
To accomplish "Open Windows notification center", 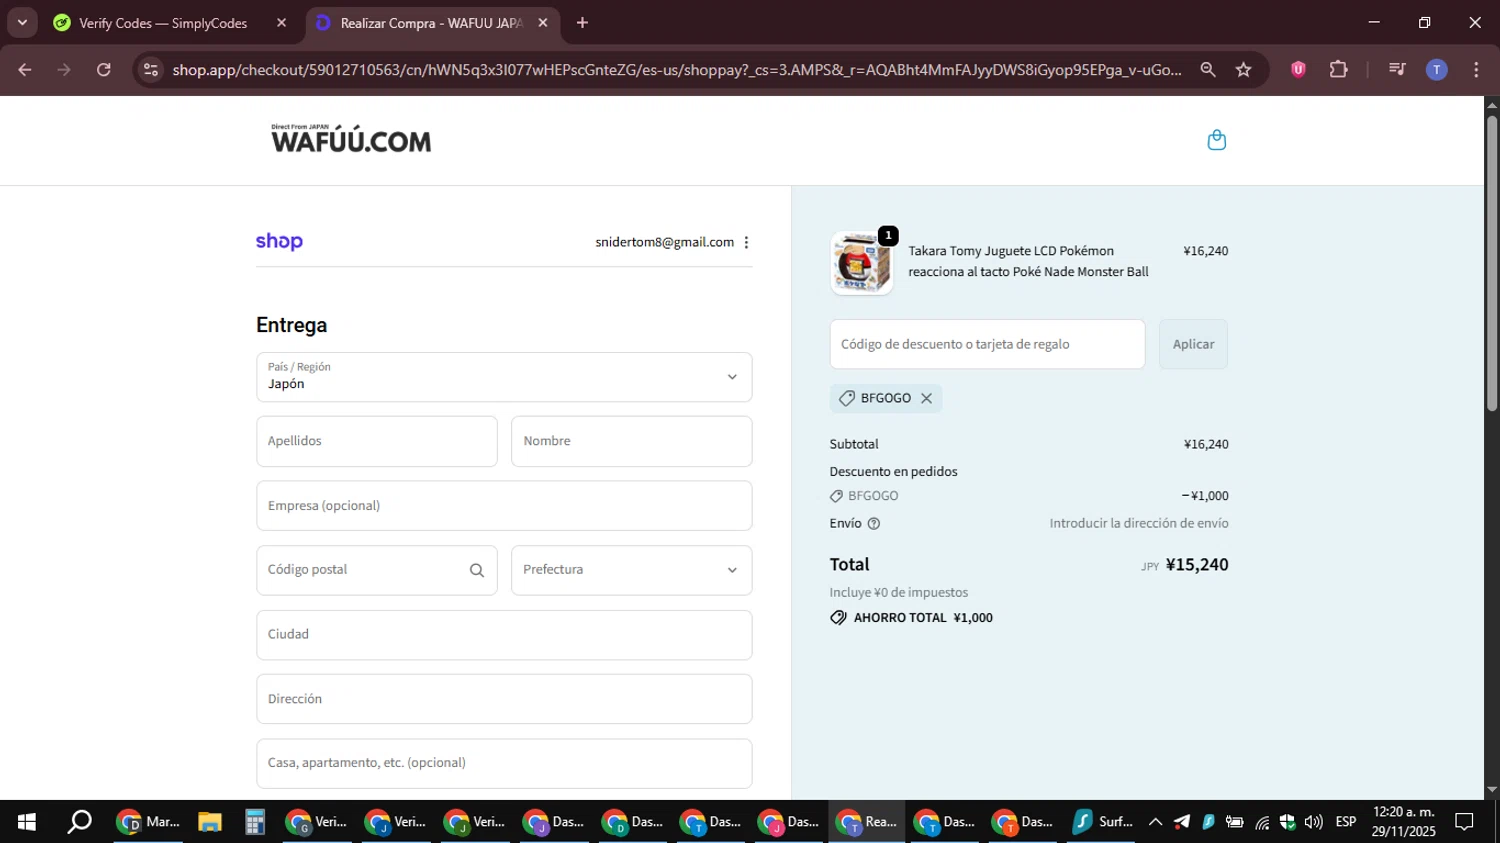I will pos(1464,822).
